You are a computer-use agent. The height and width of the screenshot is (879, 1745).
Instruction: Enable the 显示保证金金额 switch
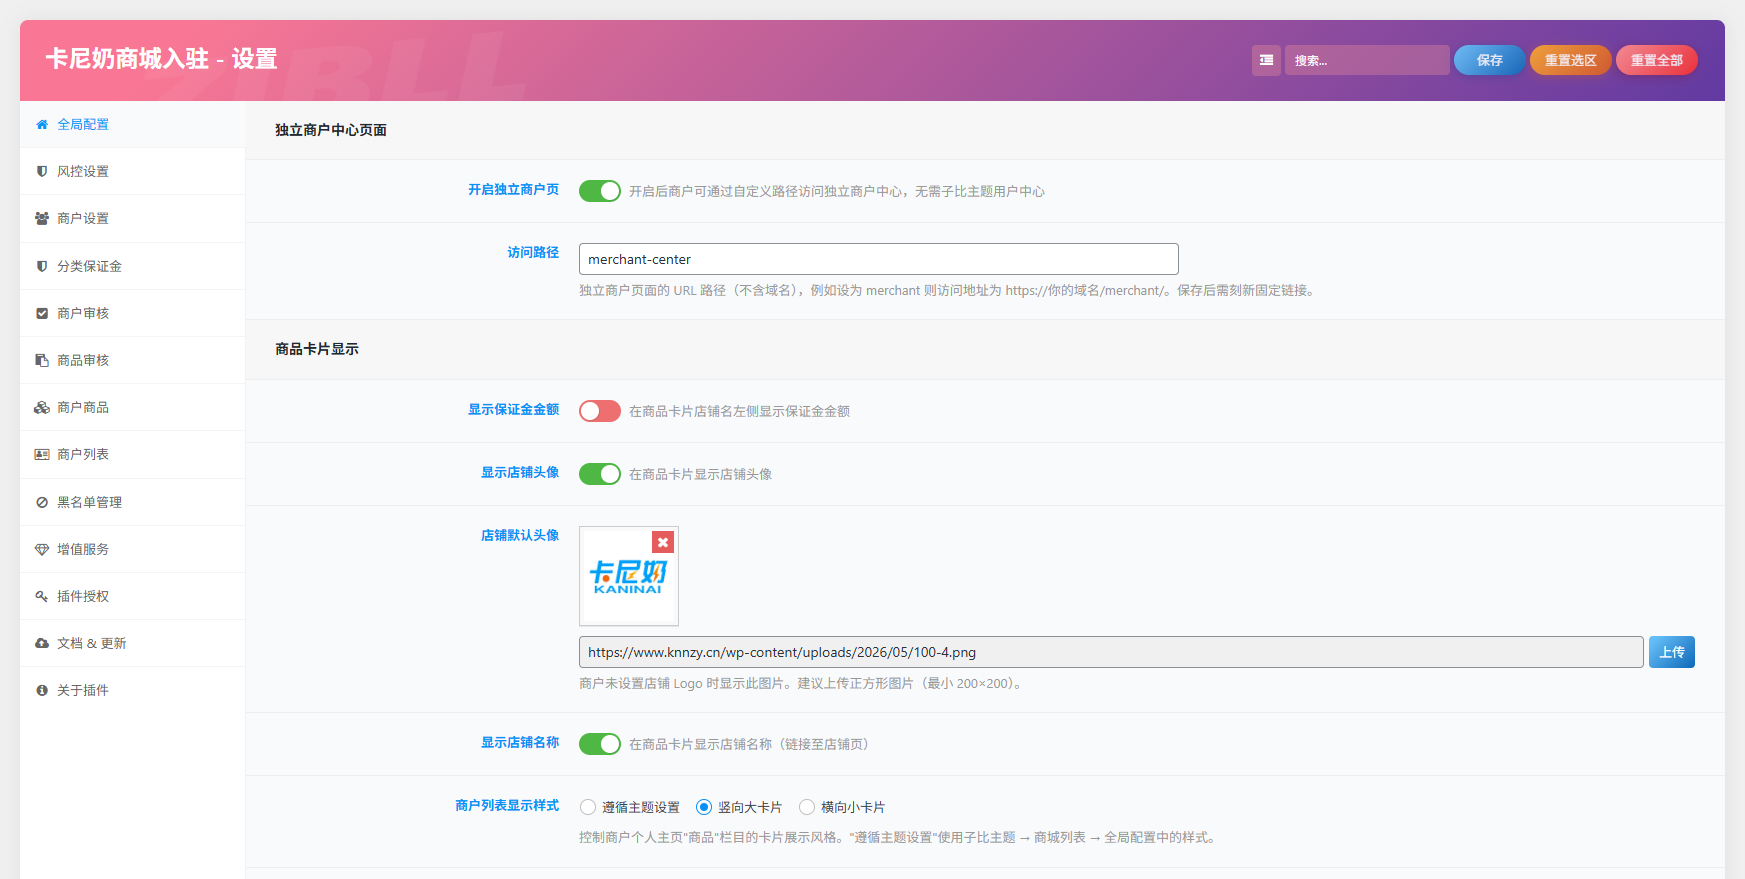(600, 411)
